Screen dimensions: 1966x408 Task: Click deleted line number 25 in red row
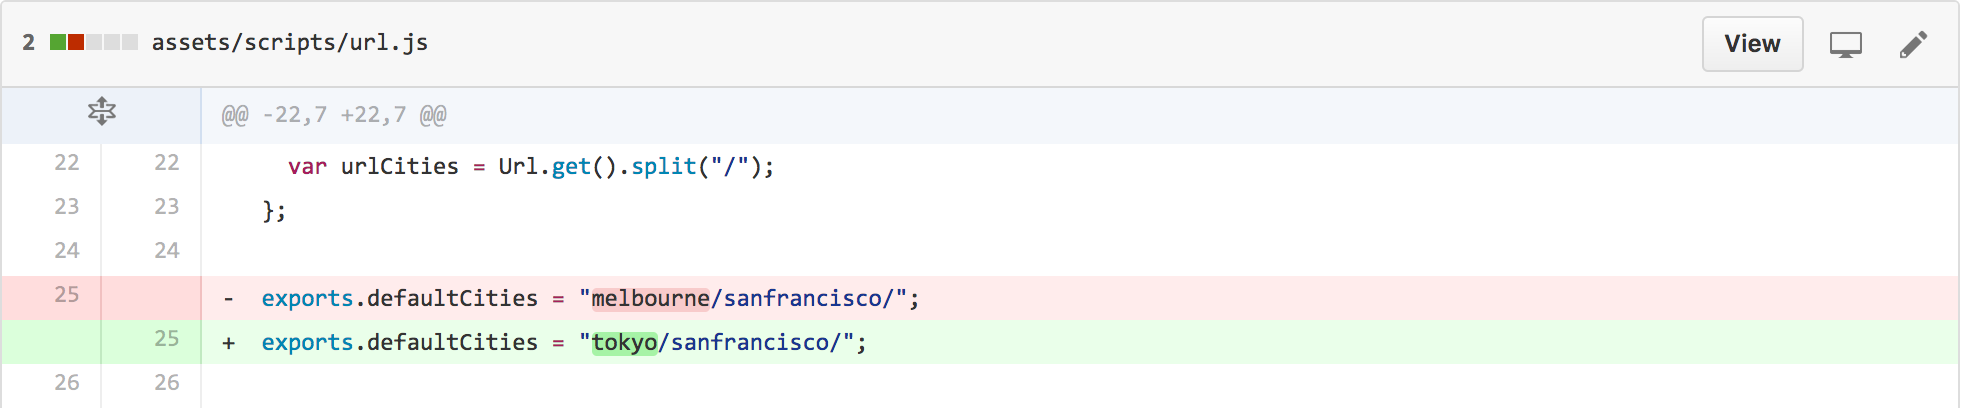pyautogui.click(x=67, y=294)
